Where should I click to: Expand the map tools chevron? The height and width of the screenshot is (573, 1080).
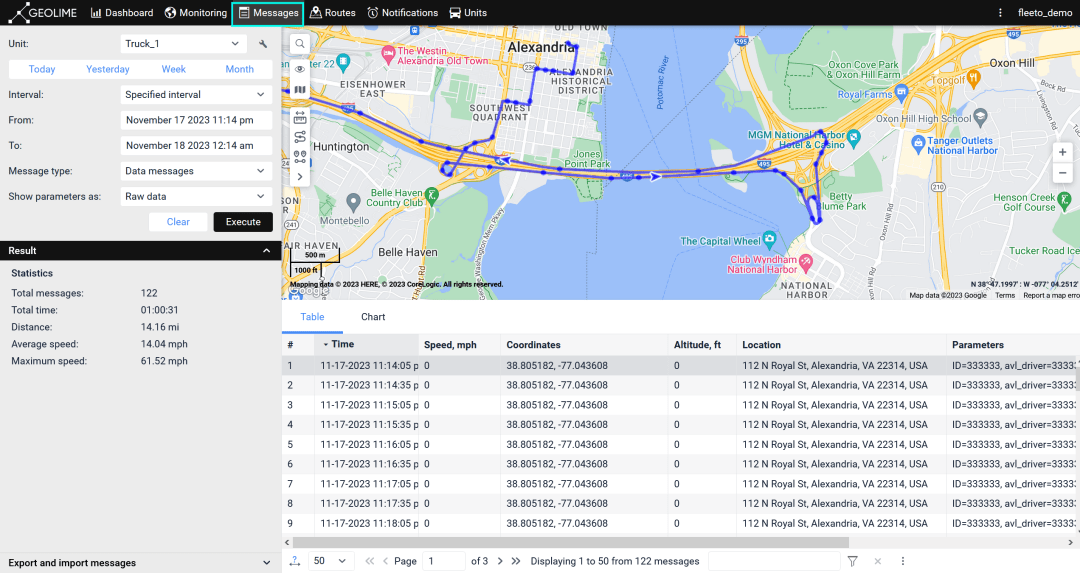click(300, 177)
